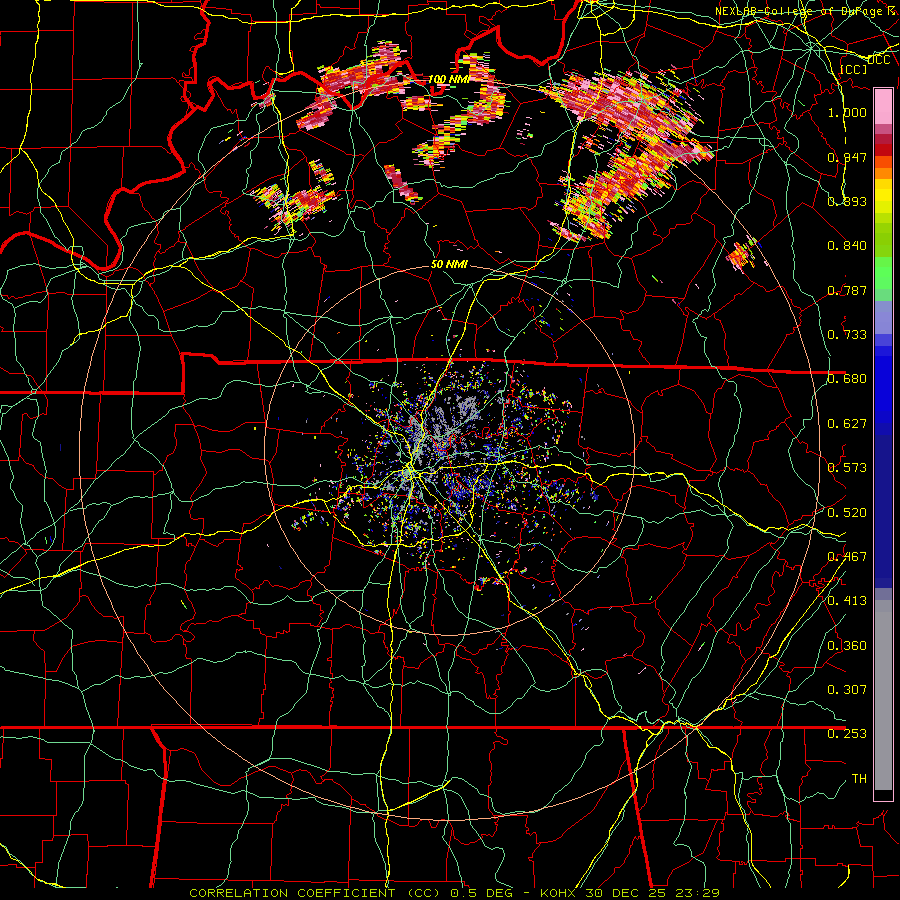
Task: Click the 0.5 DEG elevation angle text
Action: click(x=481, y=893)
